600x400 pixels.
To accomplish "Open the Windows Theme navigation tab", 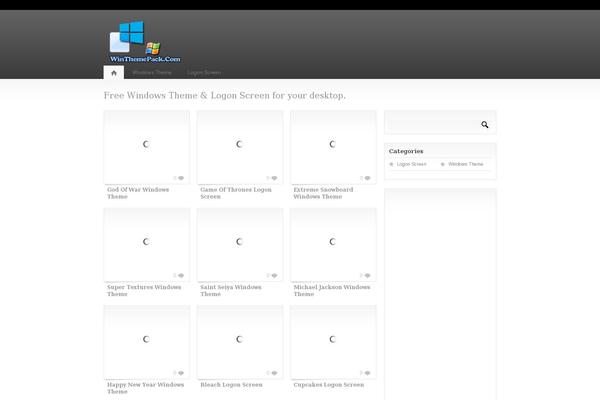I will pyautogui.click(x=152, y=72).
